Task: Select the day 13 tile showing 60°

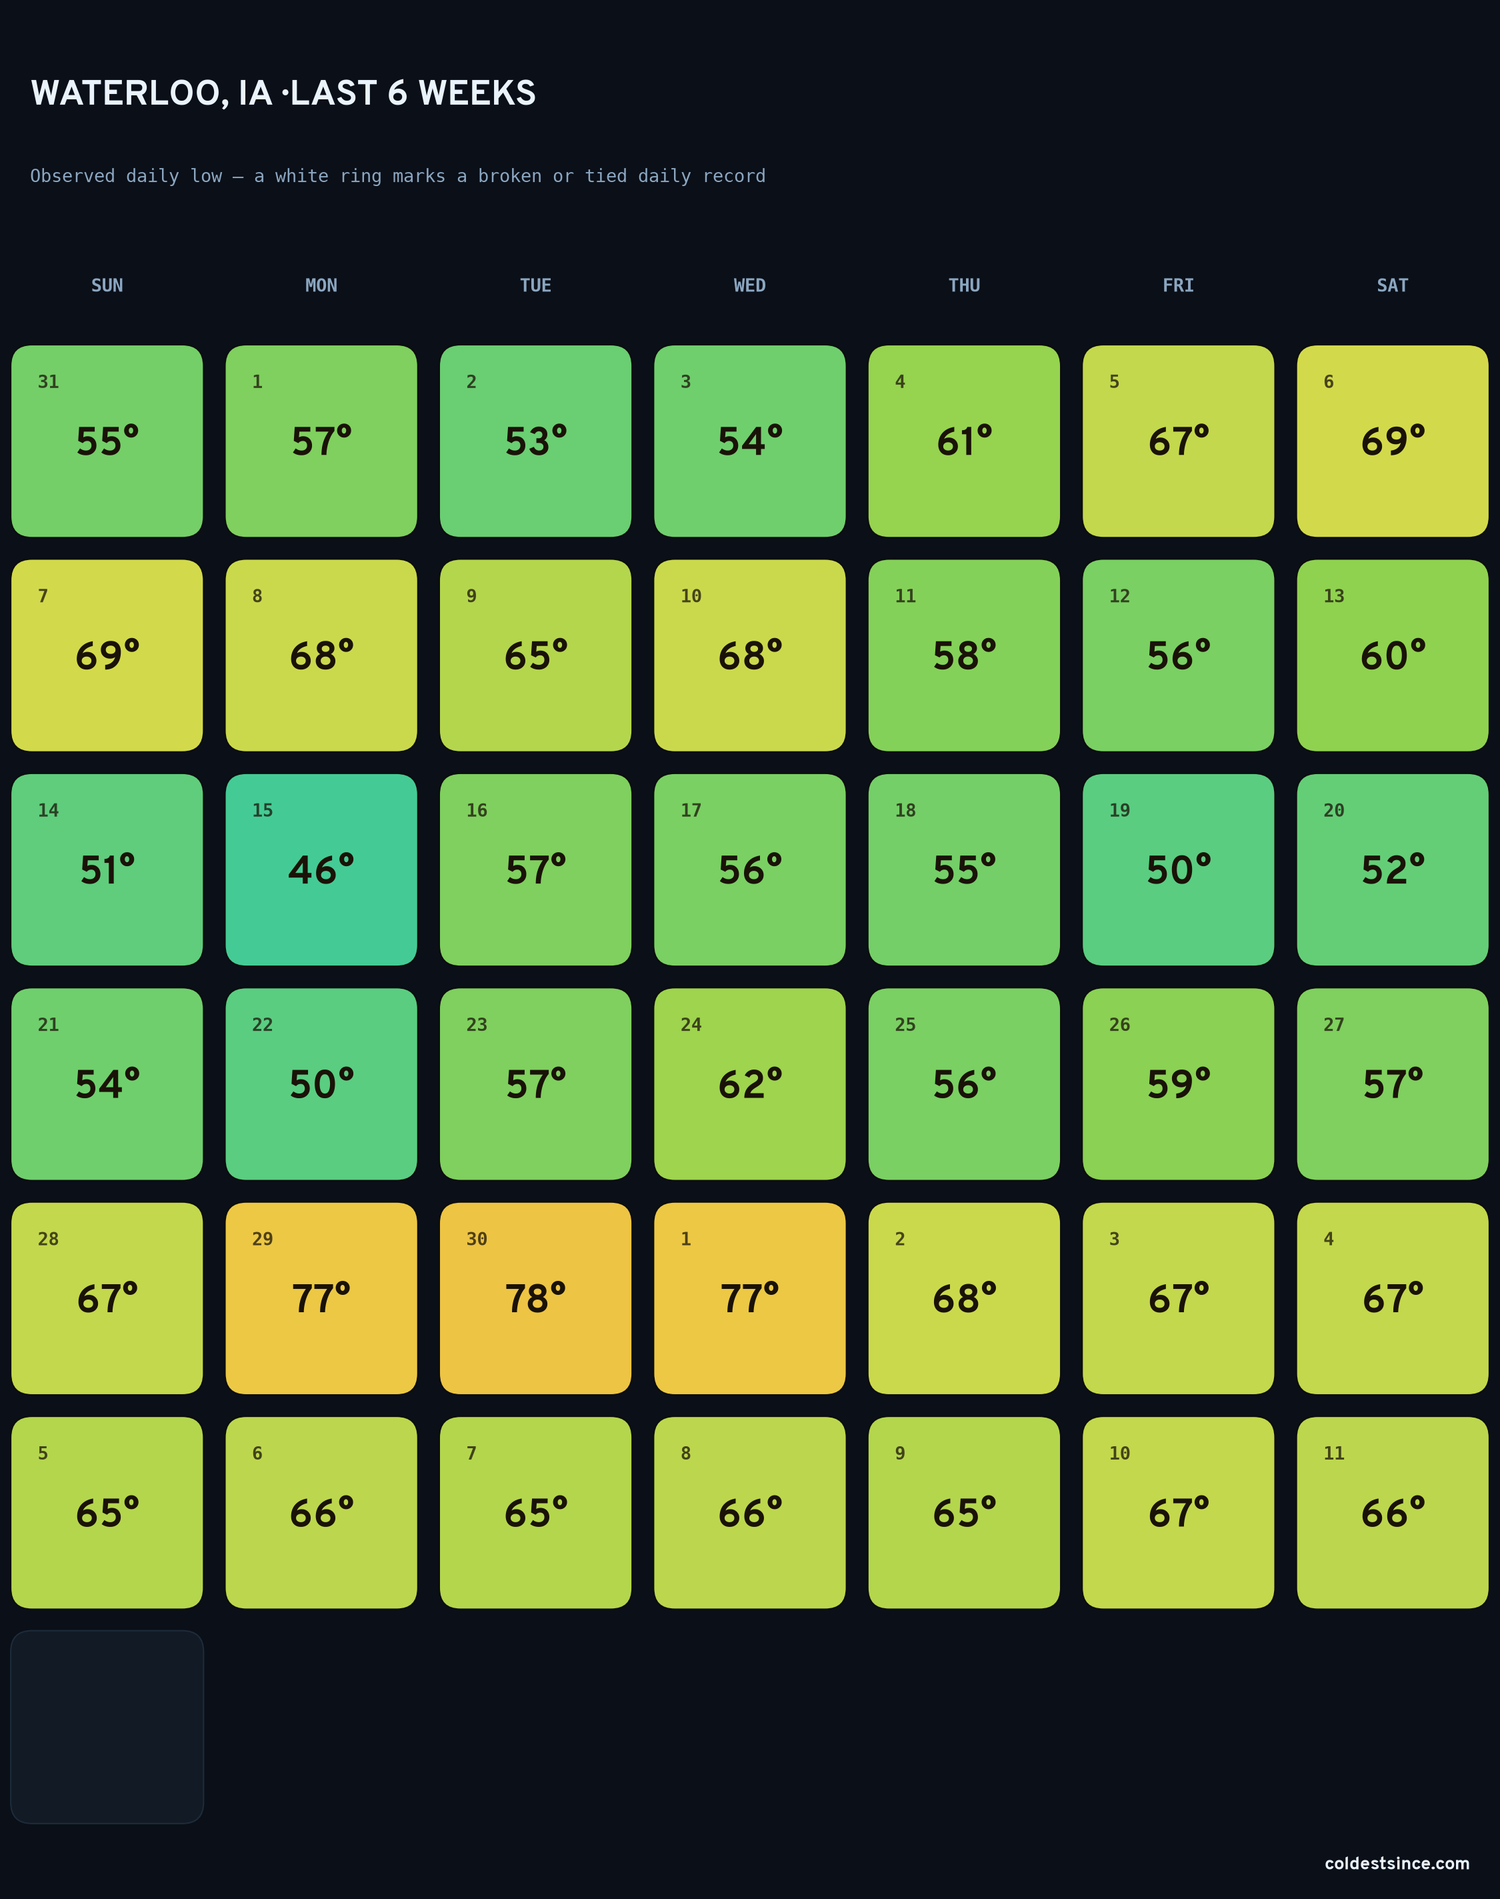Action: click(1393, 655)
